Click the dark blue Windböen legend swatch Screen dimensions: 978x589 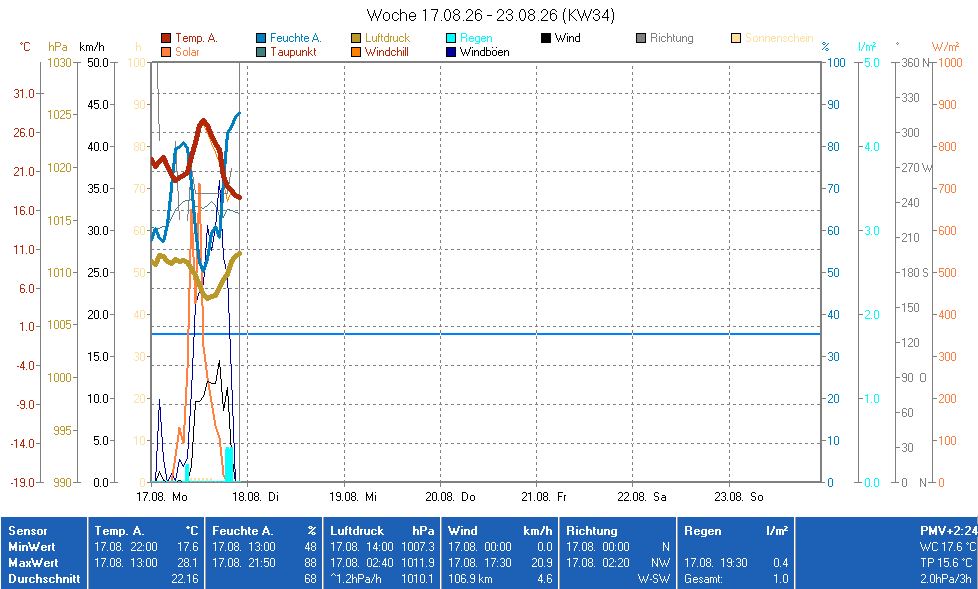pos(451,52)
